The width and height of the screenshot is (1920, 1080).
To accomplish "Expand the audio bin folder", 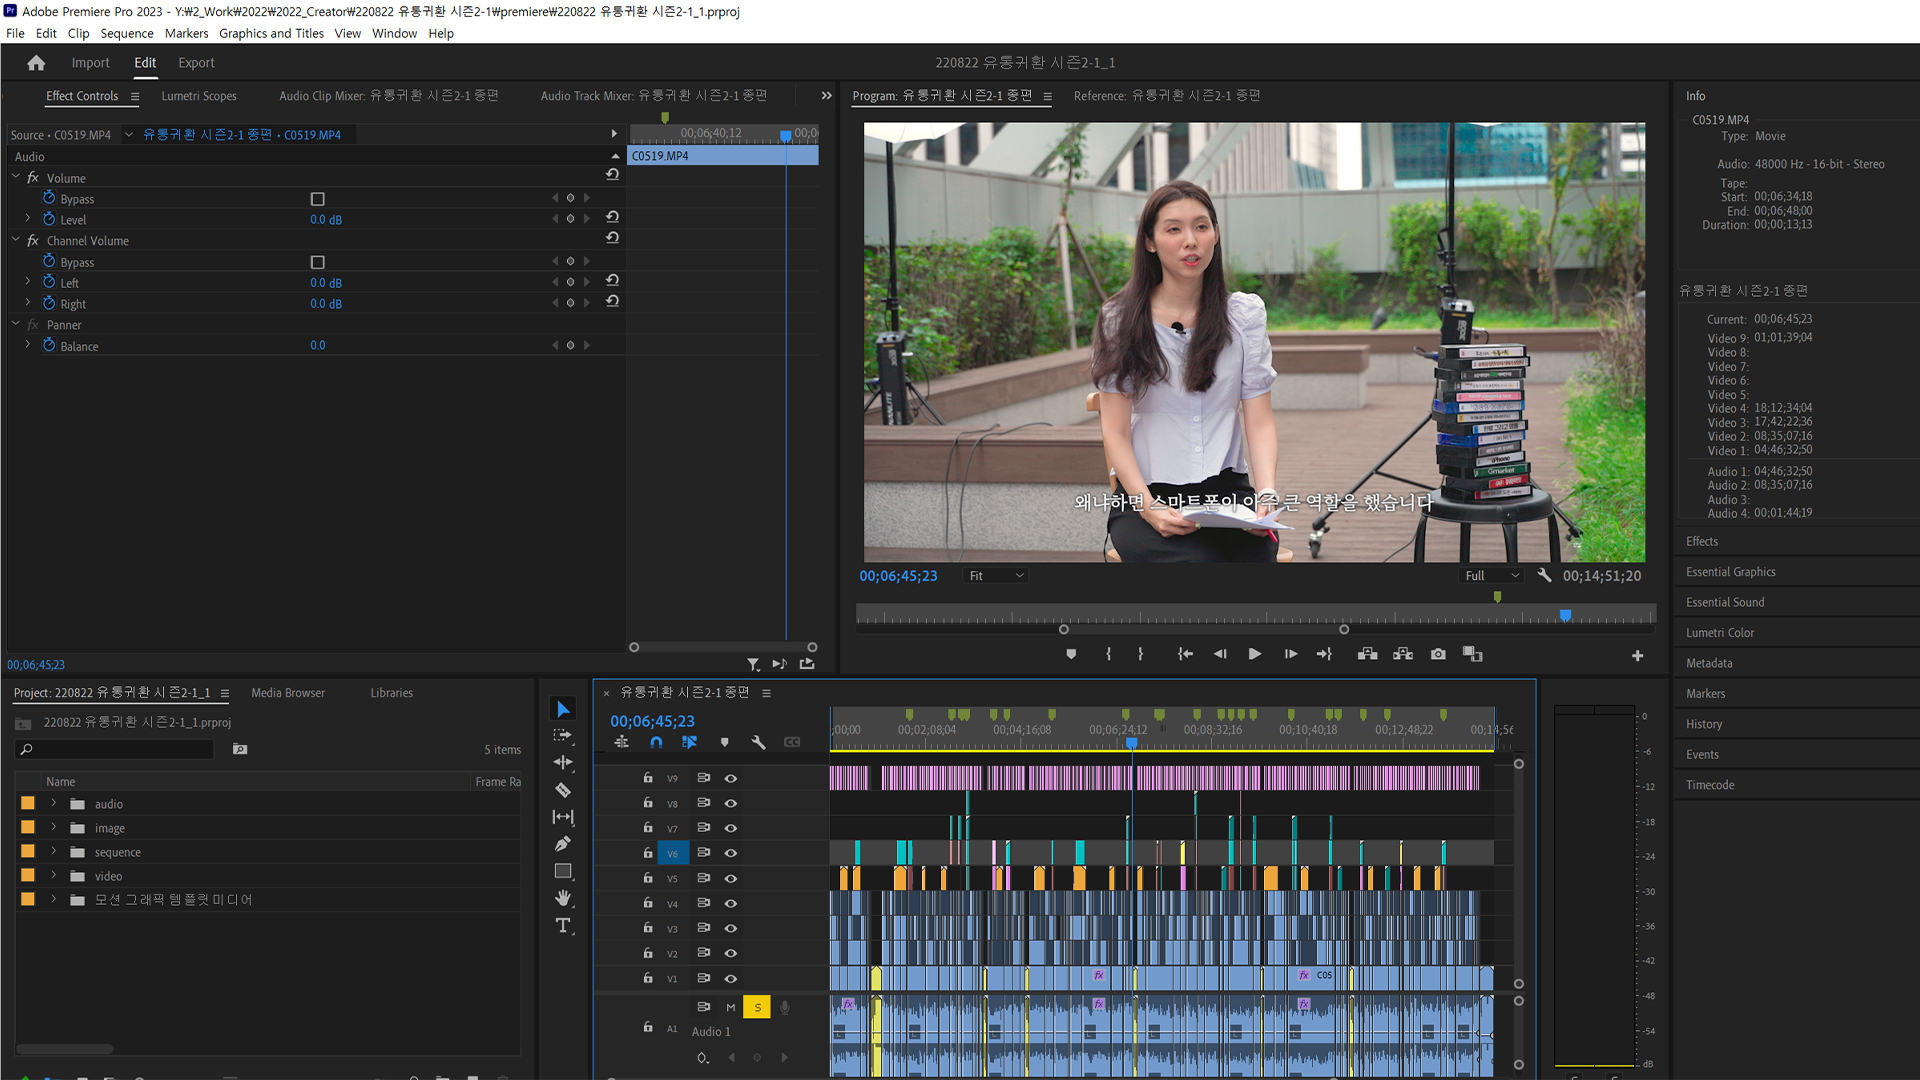I will pyautogui.click(x=54, y=804).
